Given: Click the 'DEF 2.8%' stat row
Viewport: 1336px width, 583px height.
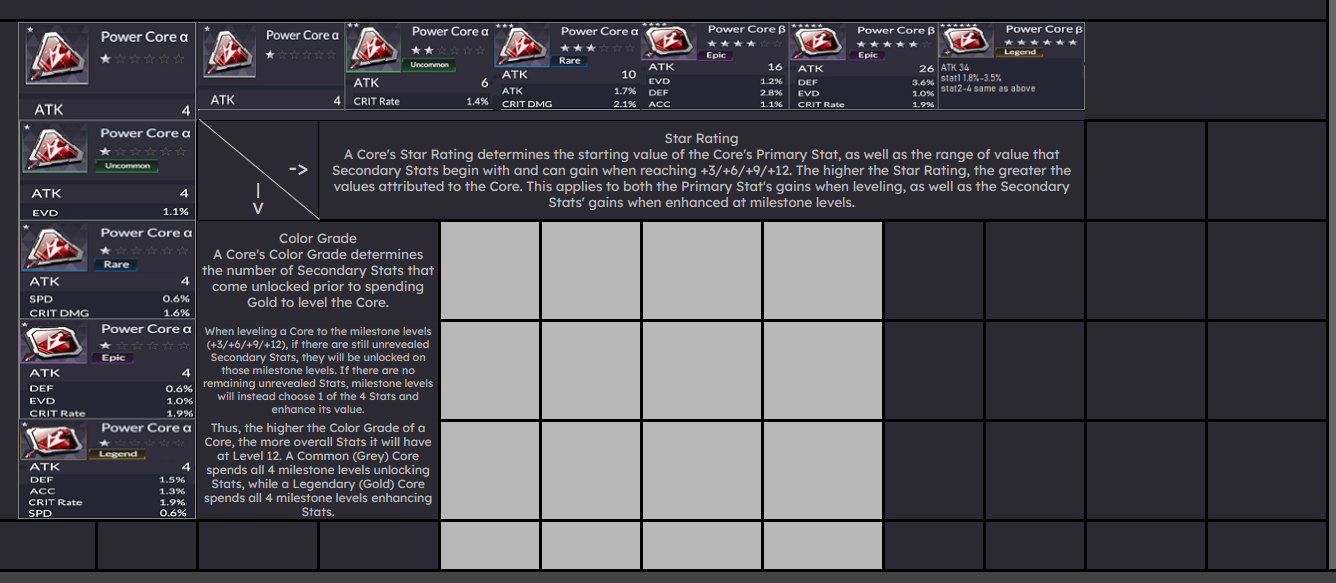Looking at the screenshot, I should (x=715, y=92).
